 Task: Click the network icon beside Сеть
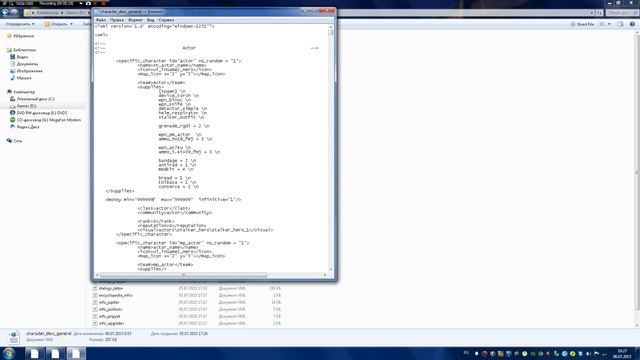[x=9, y=140]
